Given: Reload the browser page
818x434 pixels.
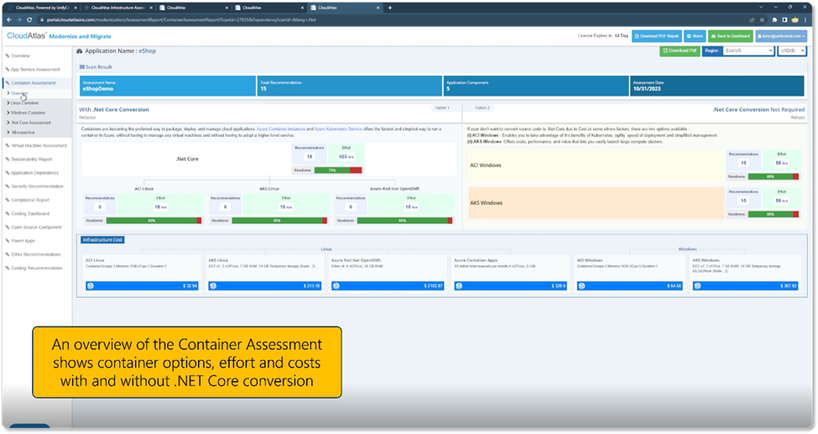Looking at the screenshot, I should pyautogui.click(x=29, y=20).
